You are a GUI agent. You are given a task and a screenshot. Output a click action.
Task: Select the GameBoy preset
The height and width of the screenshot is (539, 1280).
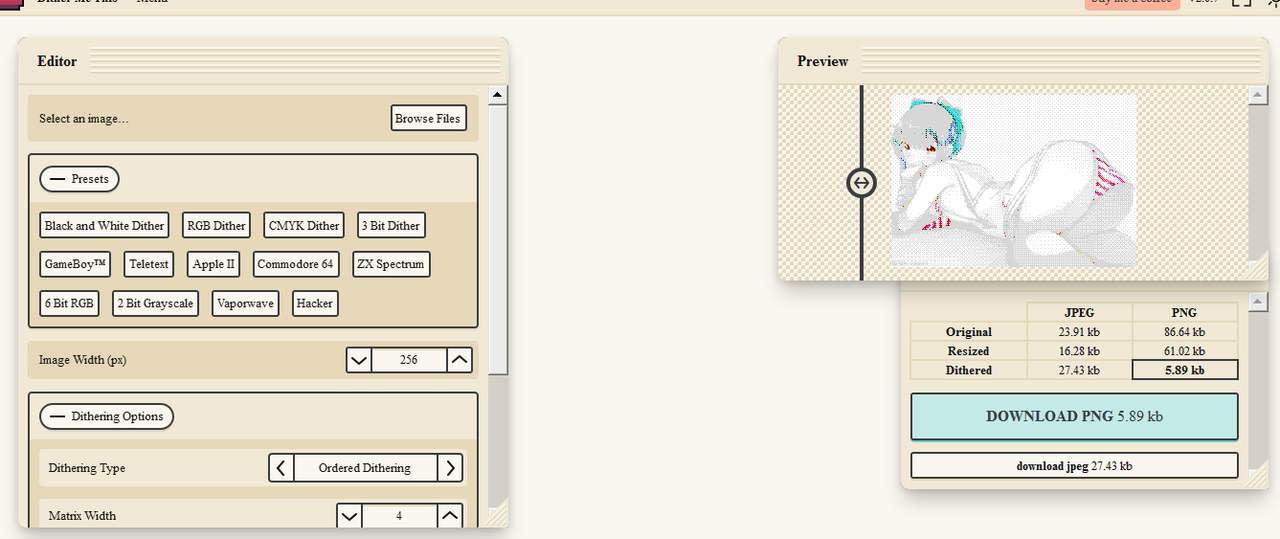76,265
